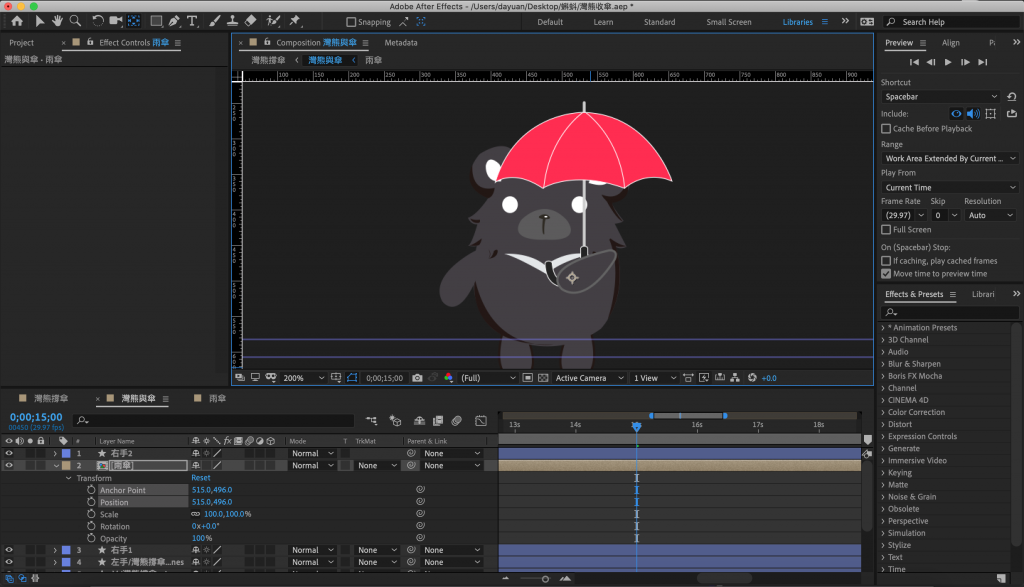The width and height of the screenshot is (1024, 587).
Task: Click composition mini-flowchart icon in timeline
Action: click(372, 421)
